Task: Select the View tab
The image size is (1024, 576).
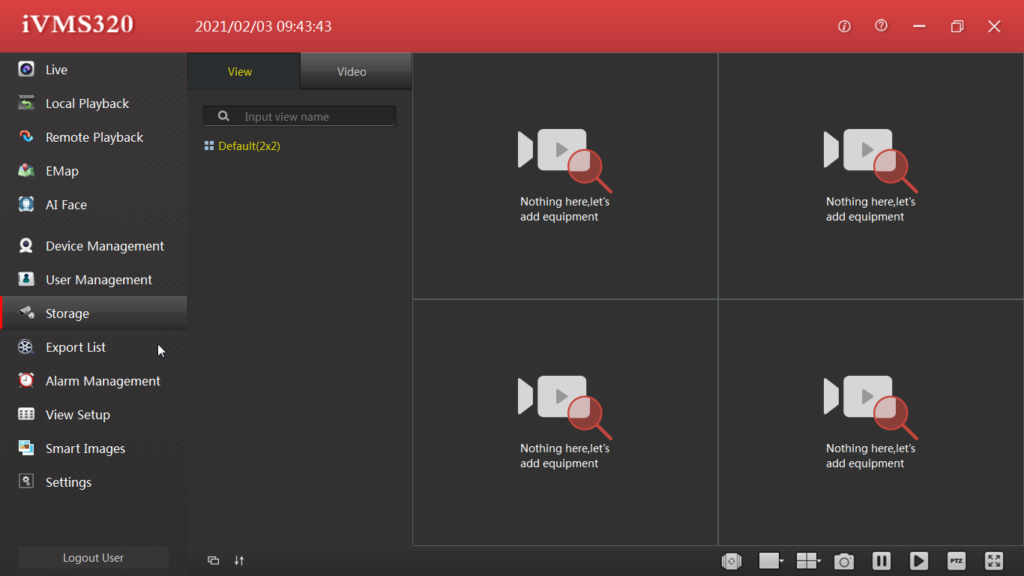Action: click(x=240, y=72)
